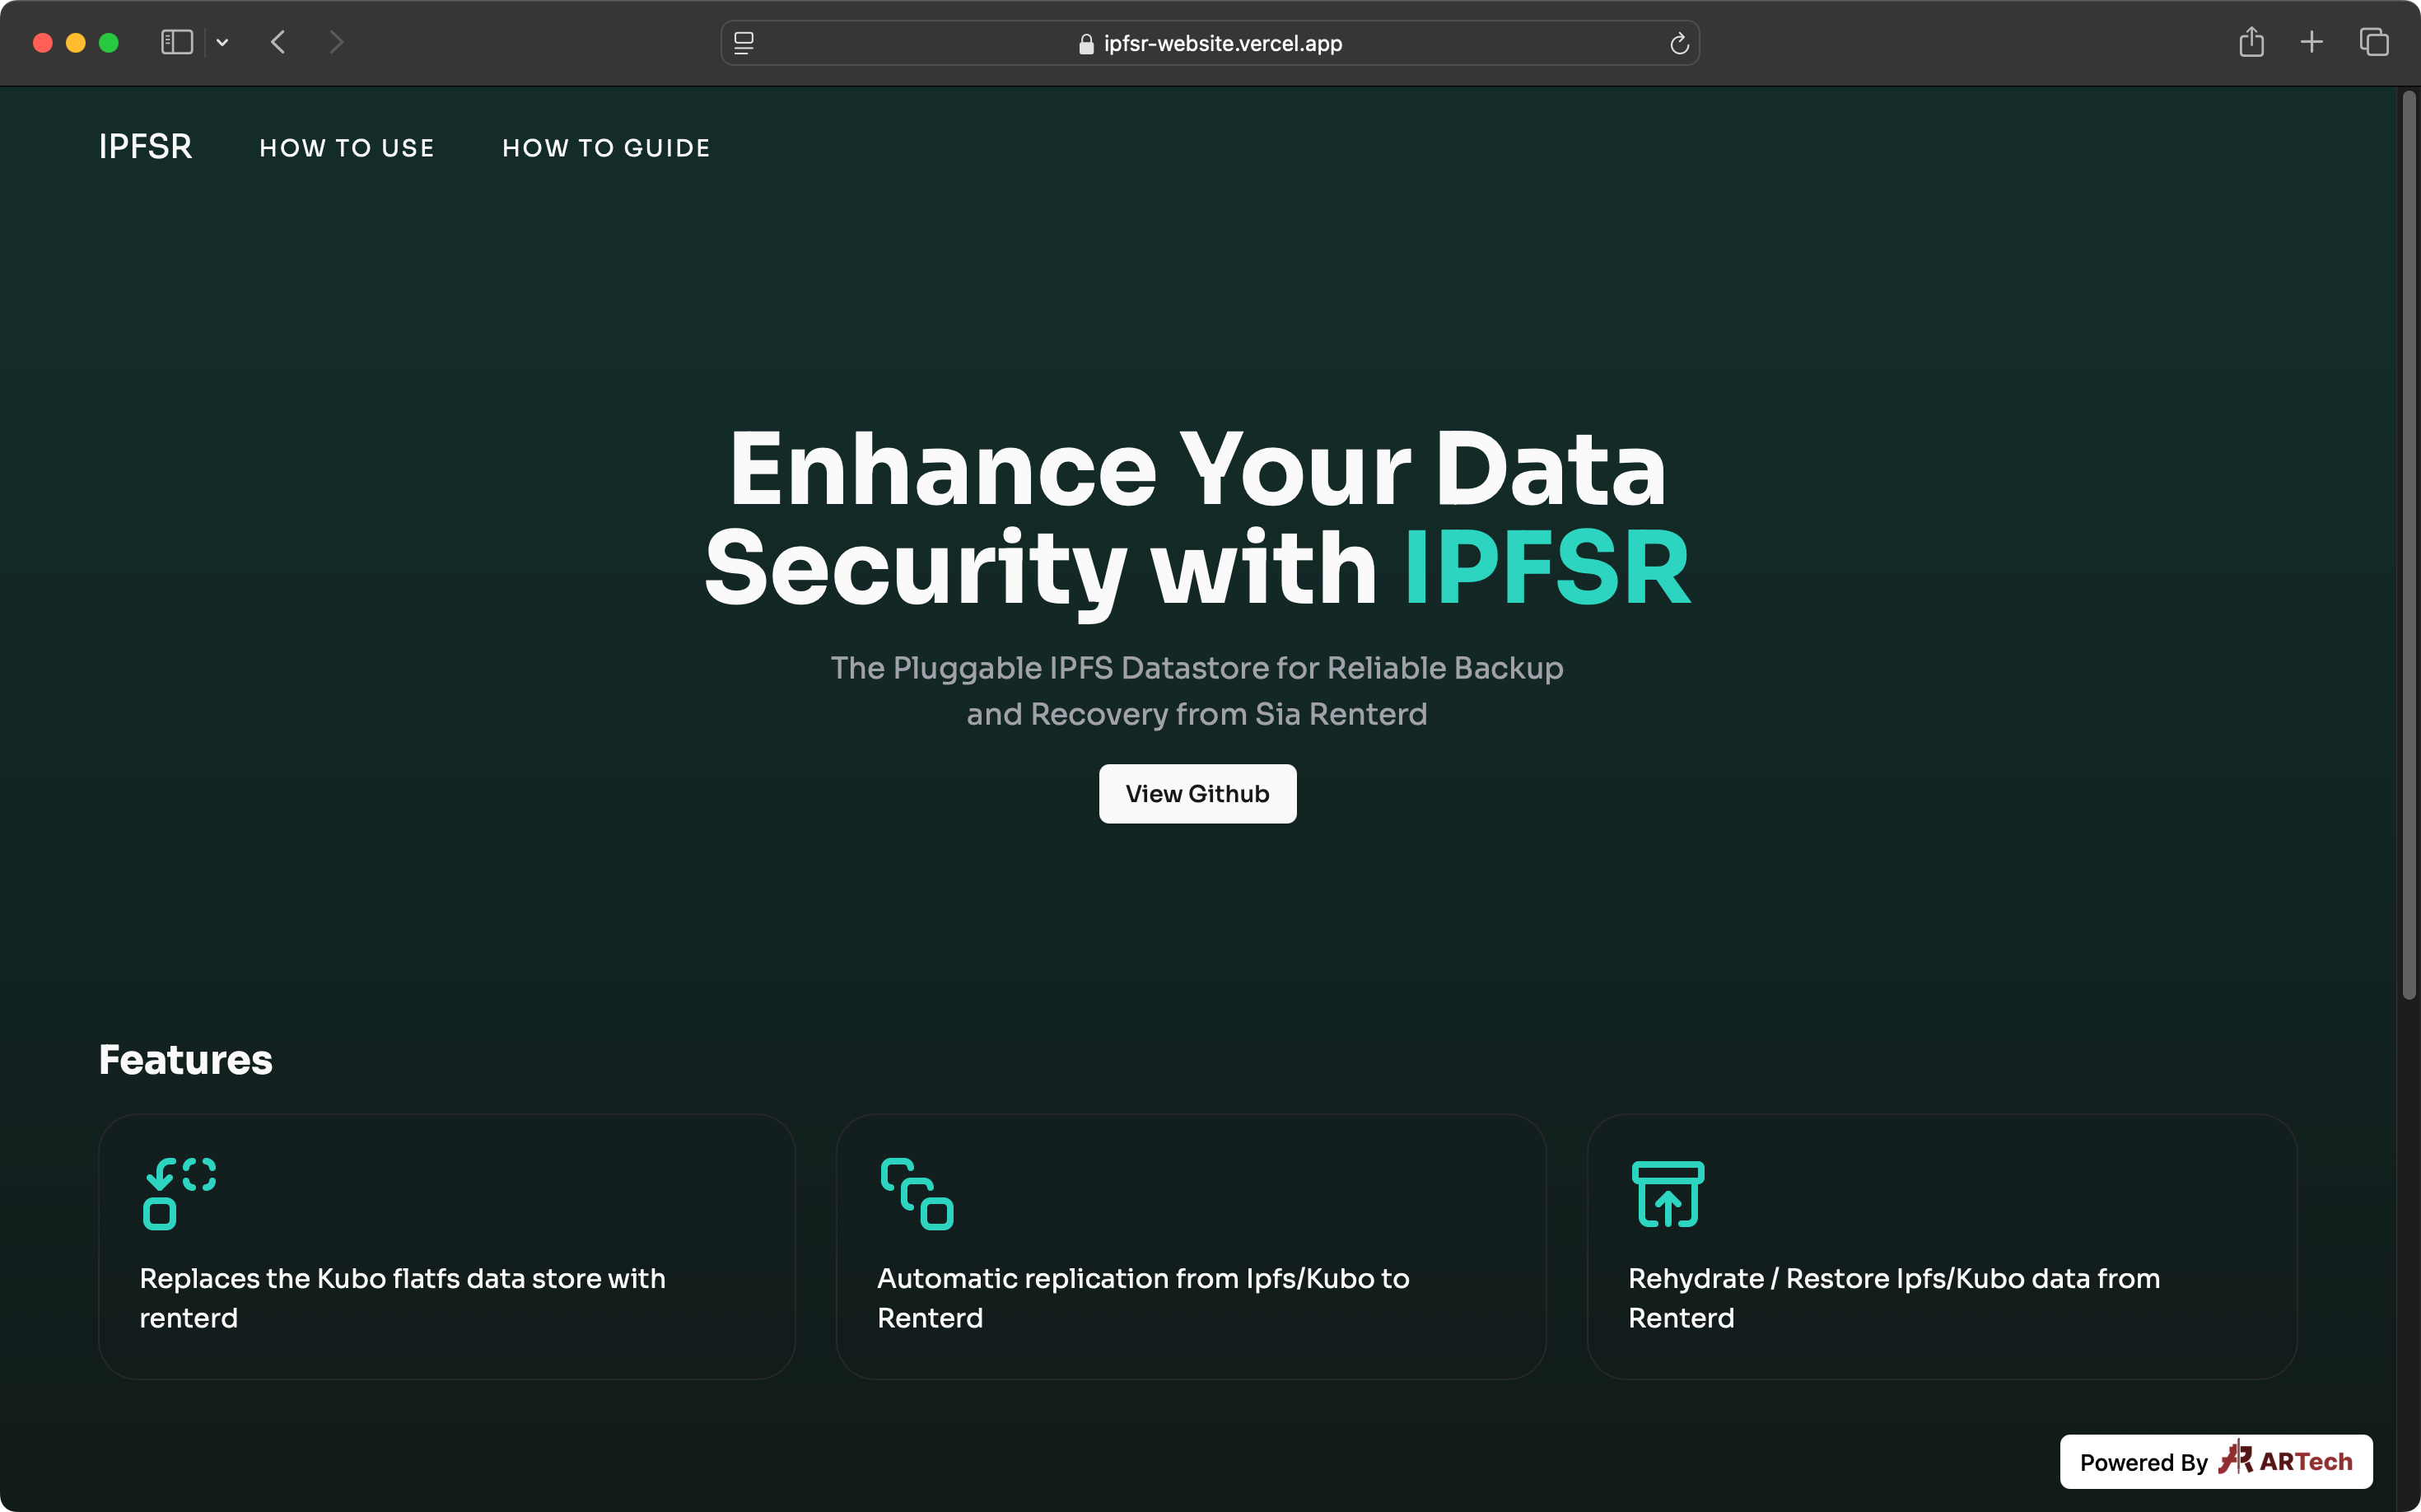
Task: Click the 'Pluggable IPFS Datastore' subtitle text
Action: click(1197, 691)
